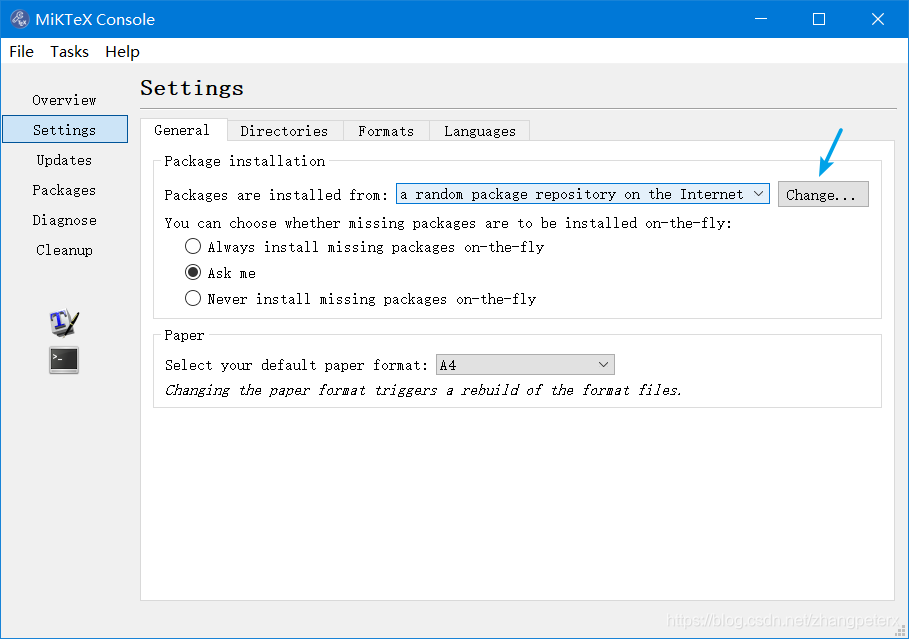Select Never install missing packages on-the-fly
909x639 pixels.
tap(360, 299)
